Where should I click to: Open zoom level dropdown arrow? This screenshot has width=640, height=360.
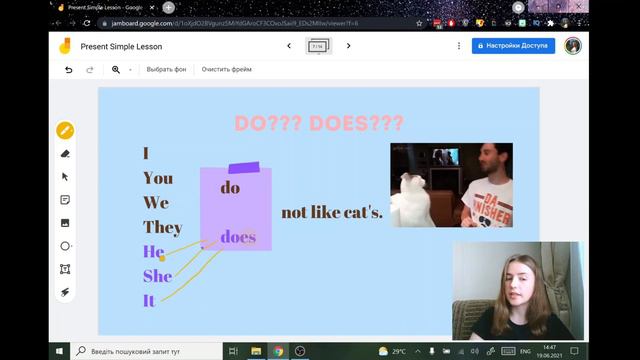(130, 70)
